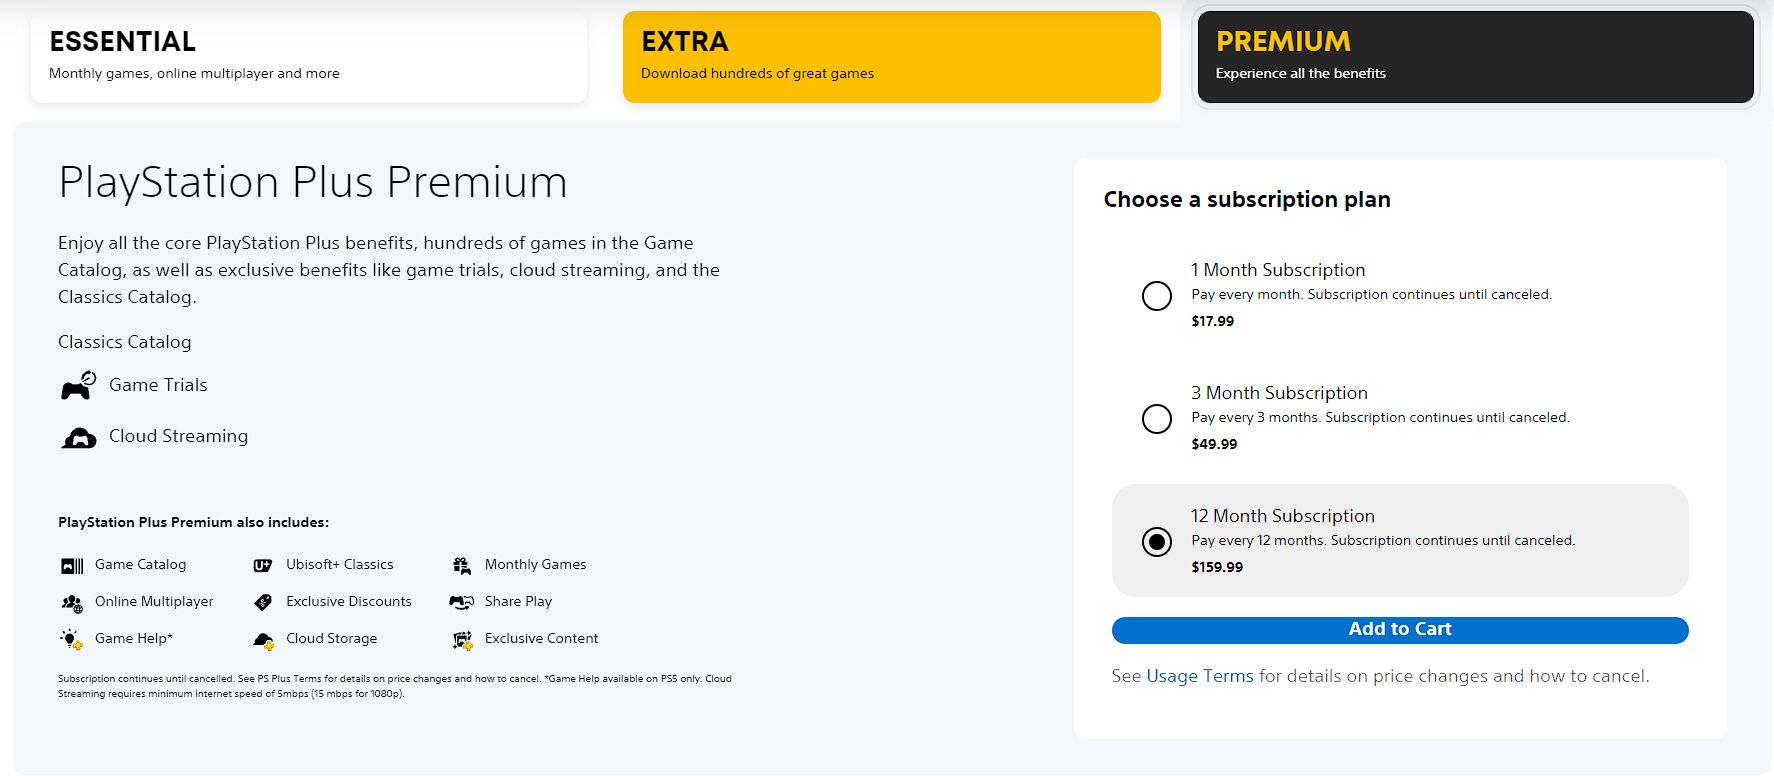
Task: Click the Add to Cart button
Action: pyautogui.click(x=1399, y=629)
